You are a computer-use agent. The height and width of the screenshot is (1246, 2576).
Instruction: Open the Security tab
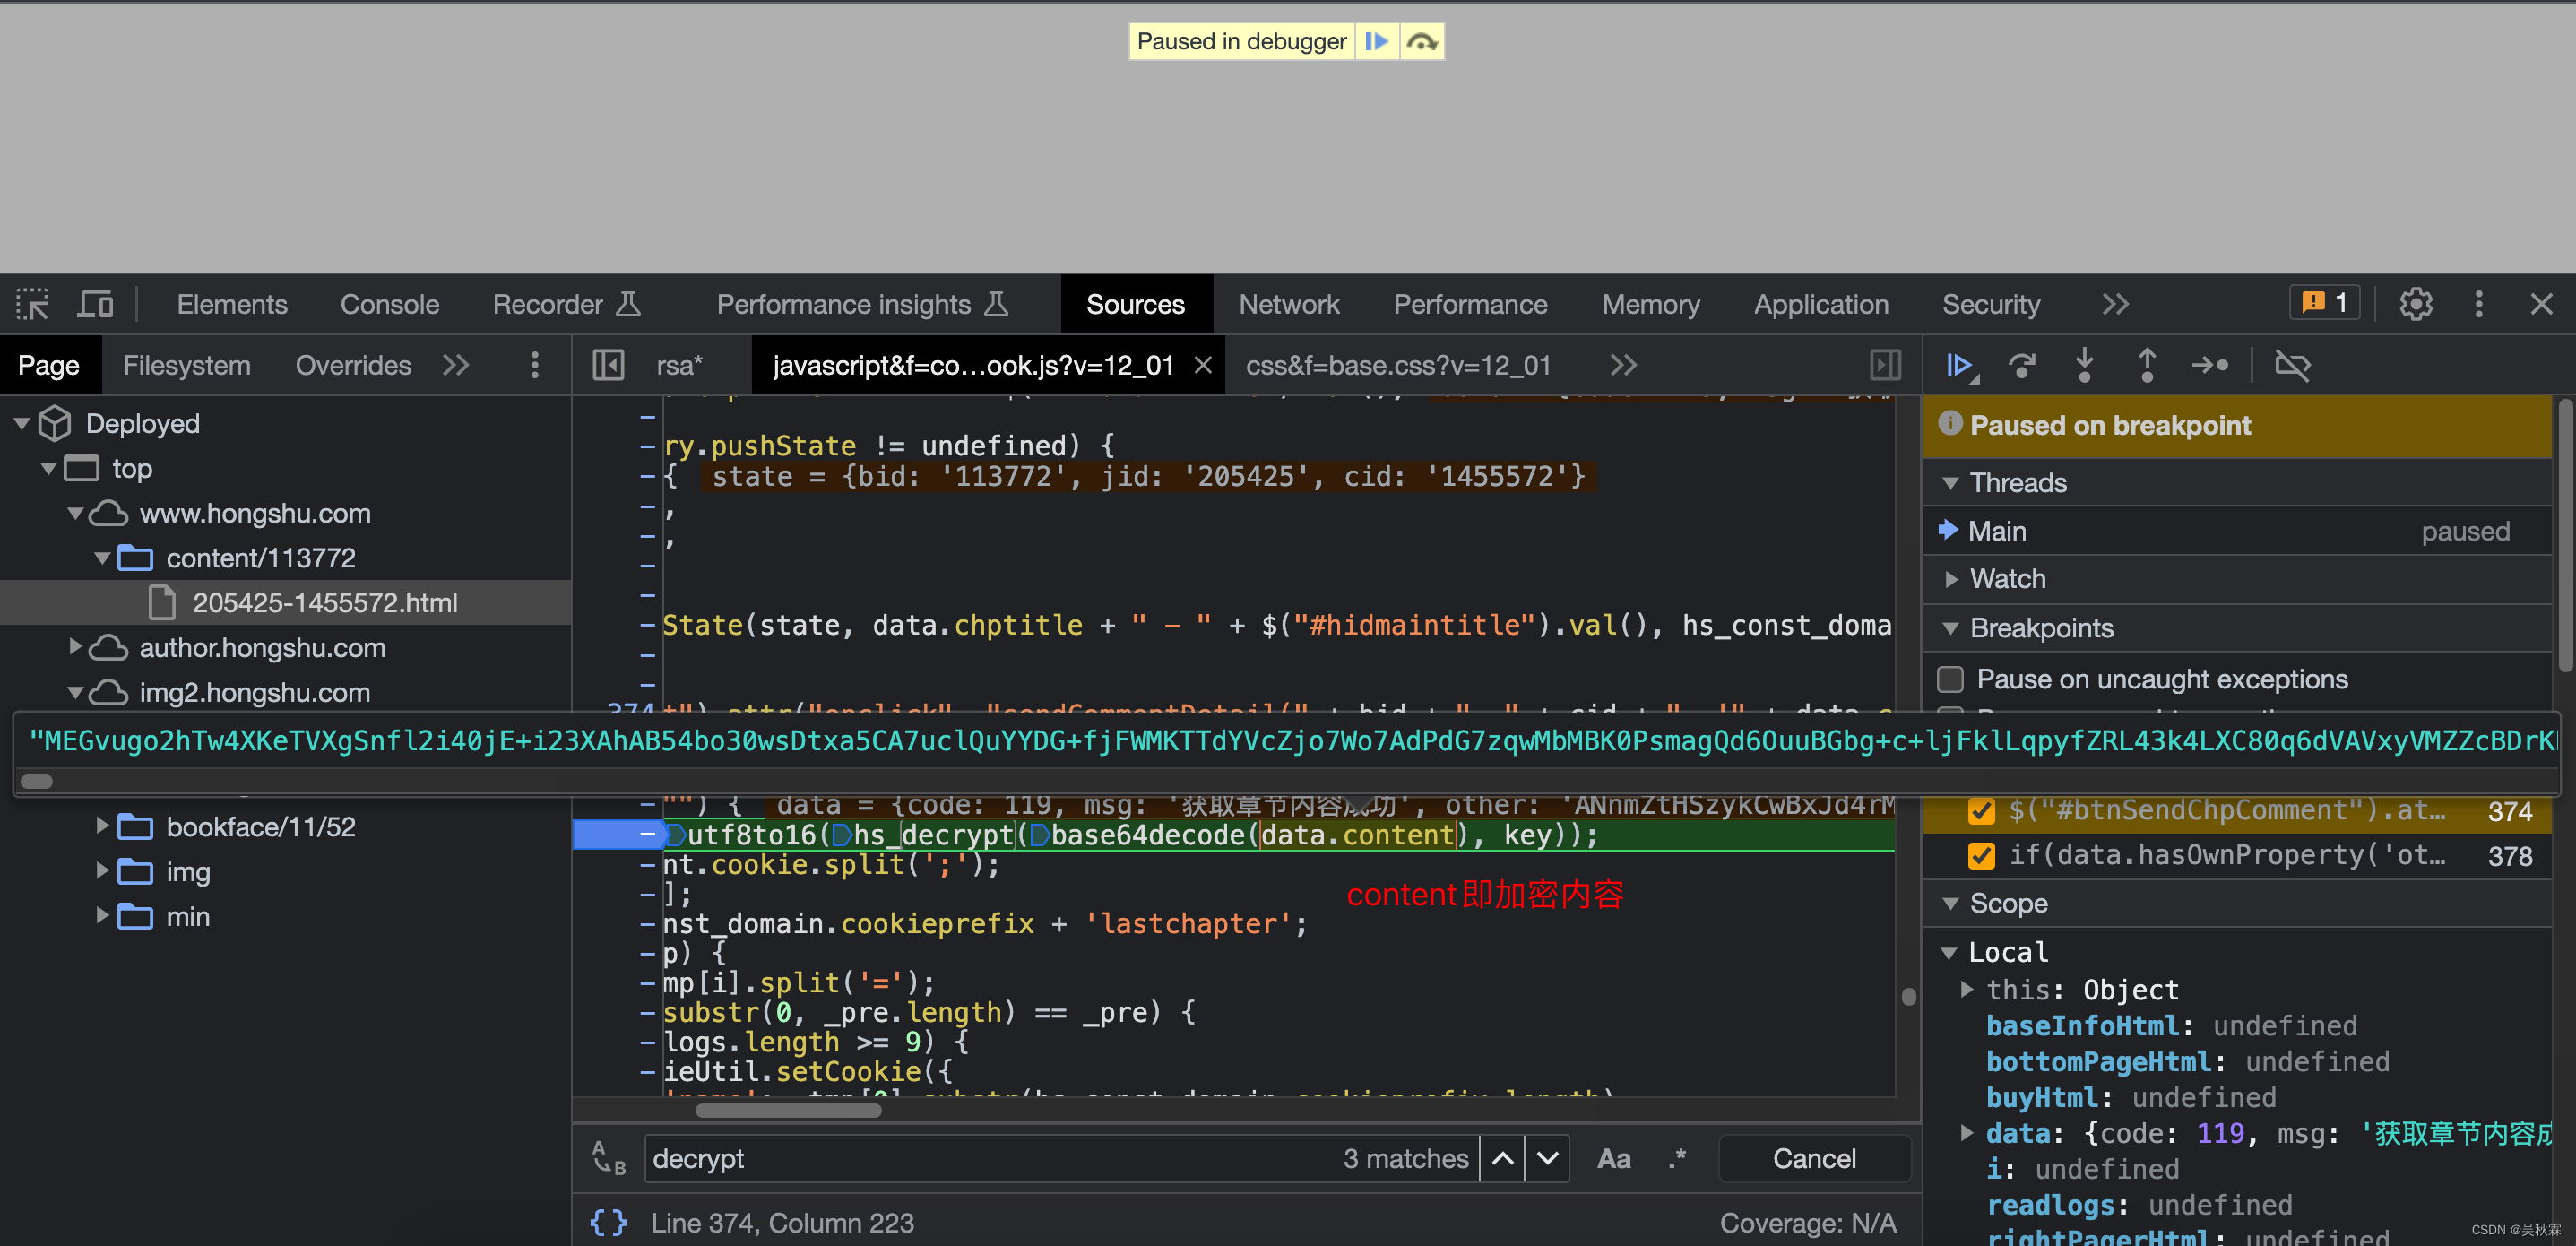click(x=1991, y=304)
